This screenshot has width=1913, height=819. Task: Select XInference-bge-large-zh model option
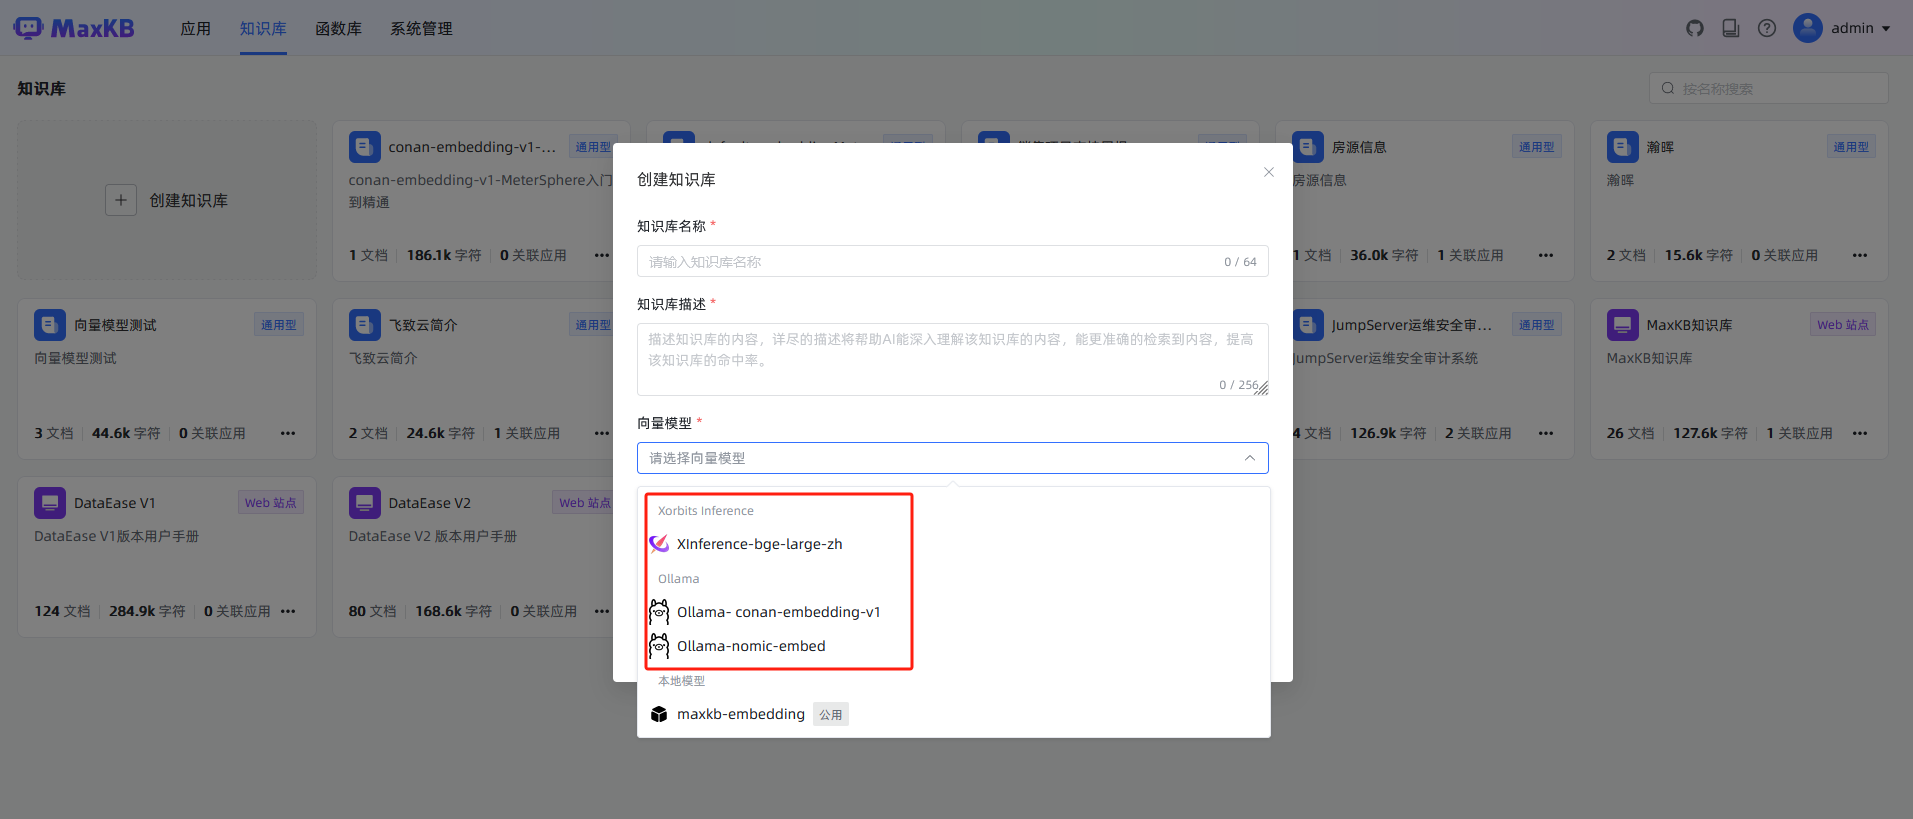coord(954,544)
